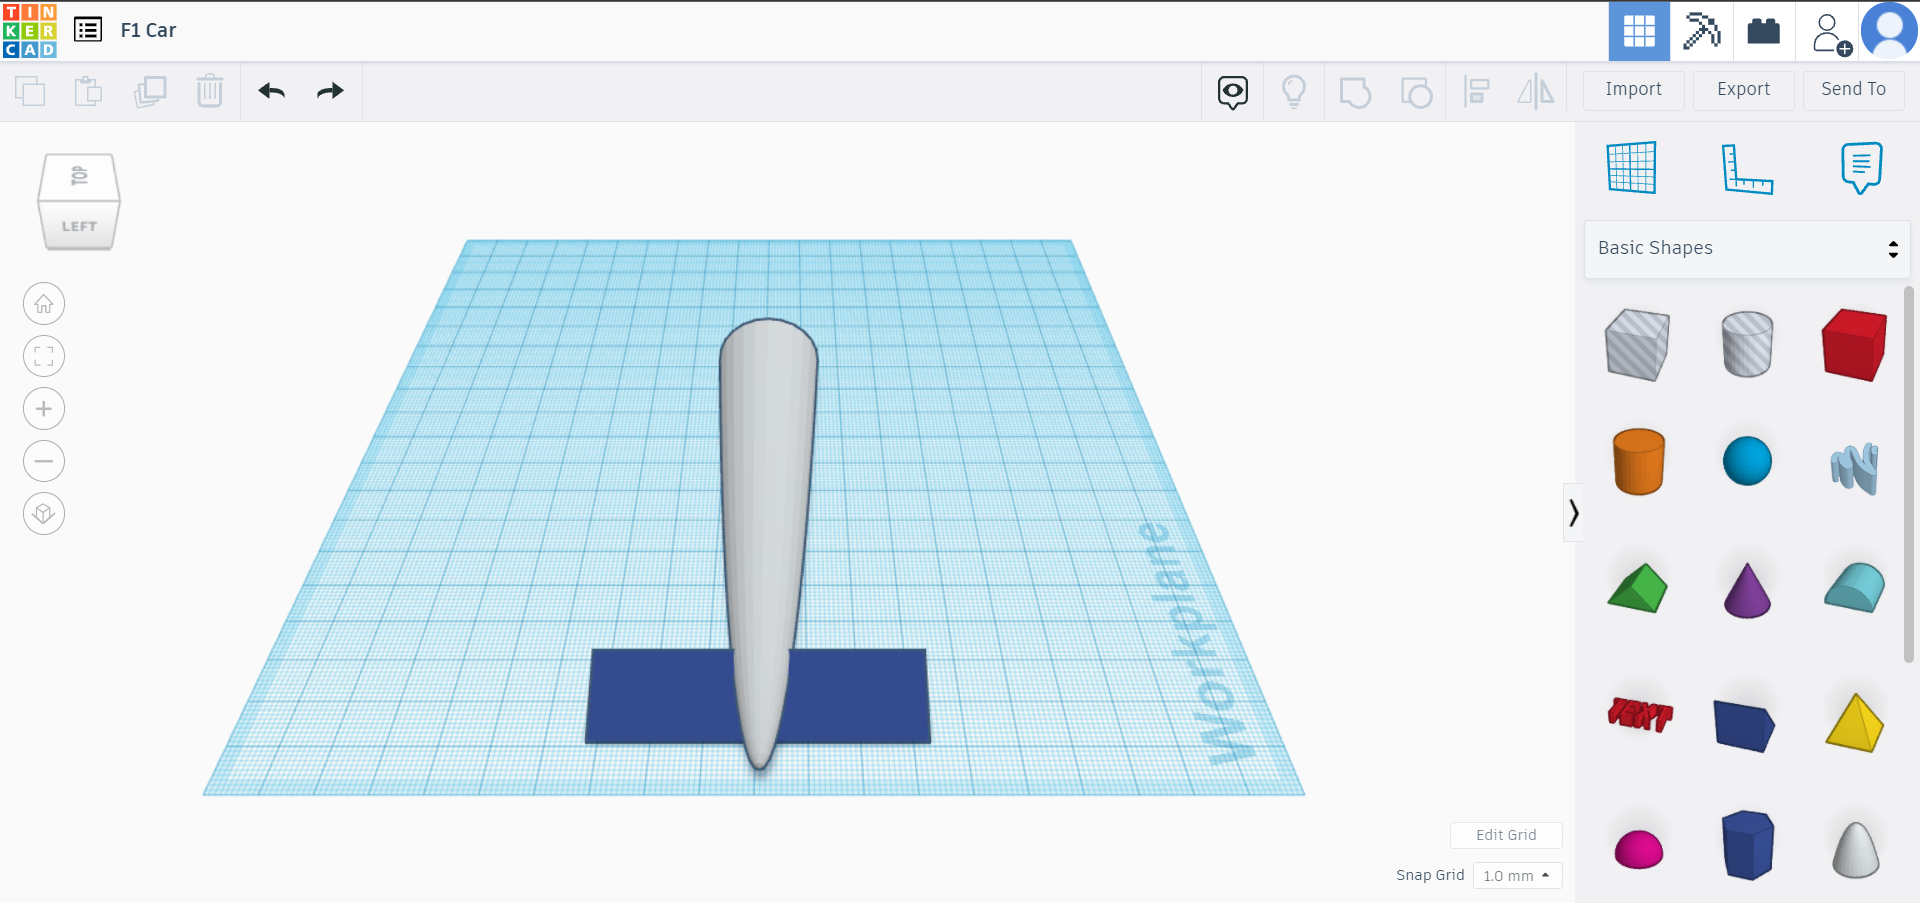Select the Workplane tool

(1632, 167)
